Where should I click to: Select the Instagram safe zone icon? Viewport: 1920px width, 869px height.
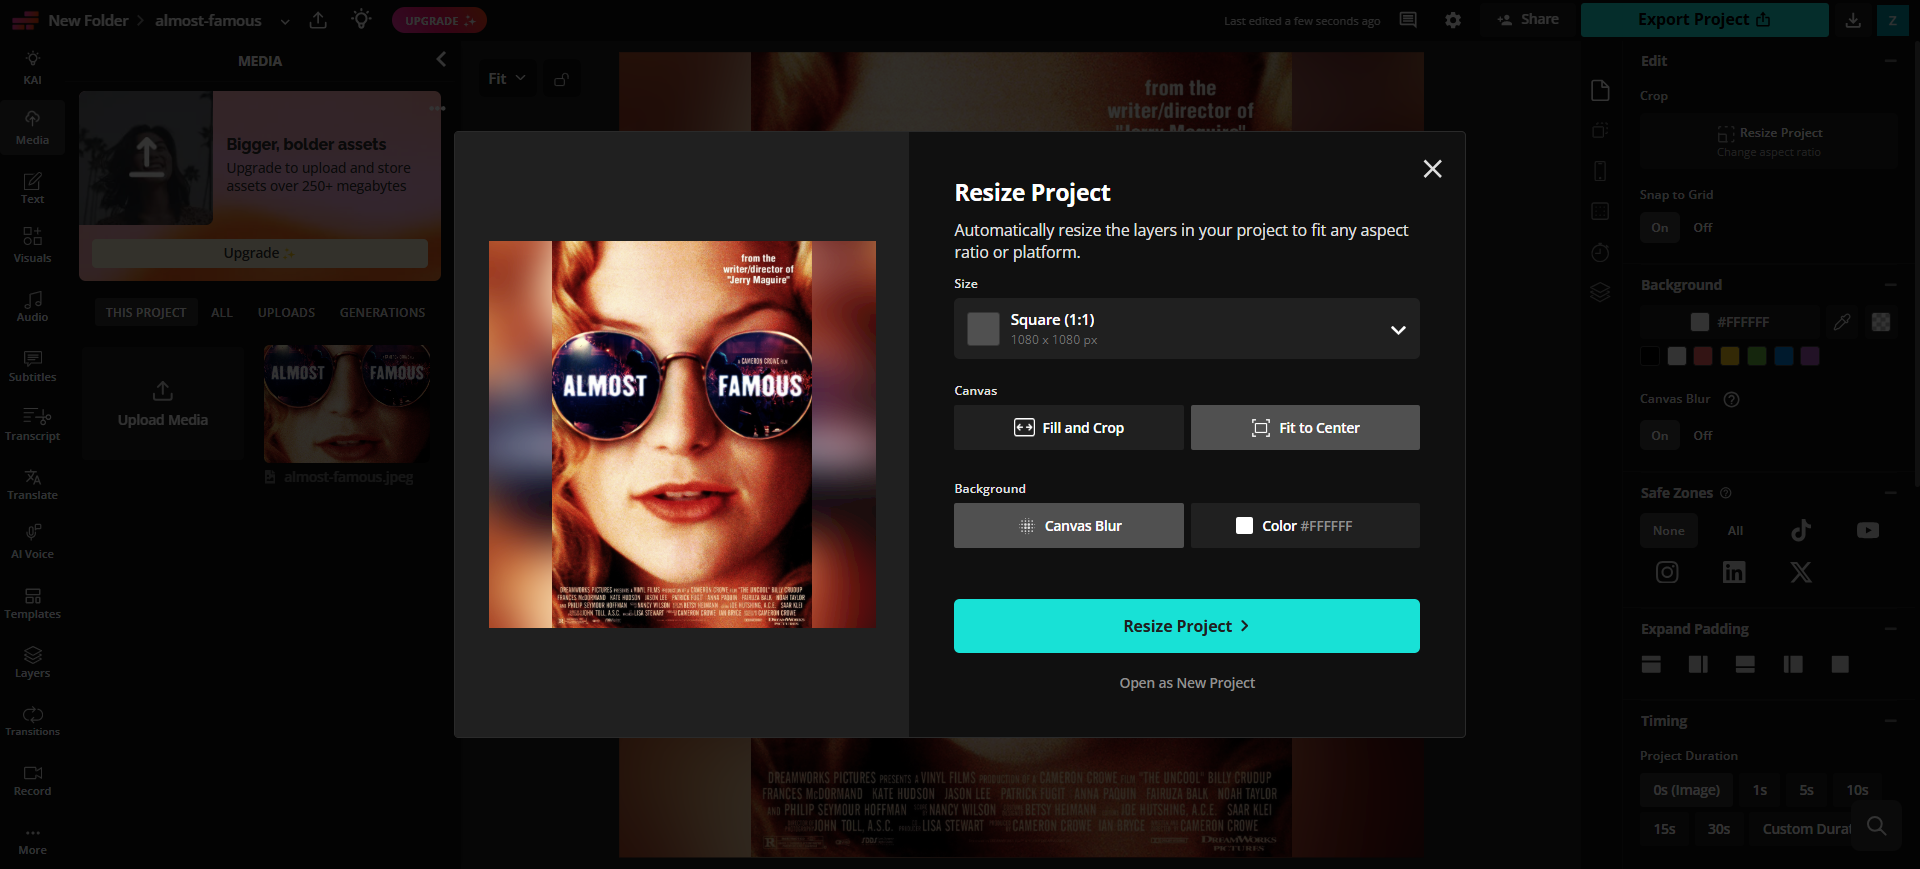1667,572
